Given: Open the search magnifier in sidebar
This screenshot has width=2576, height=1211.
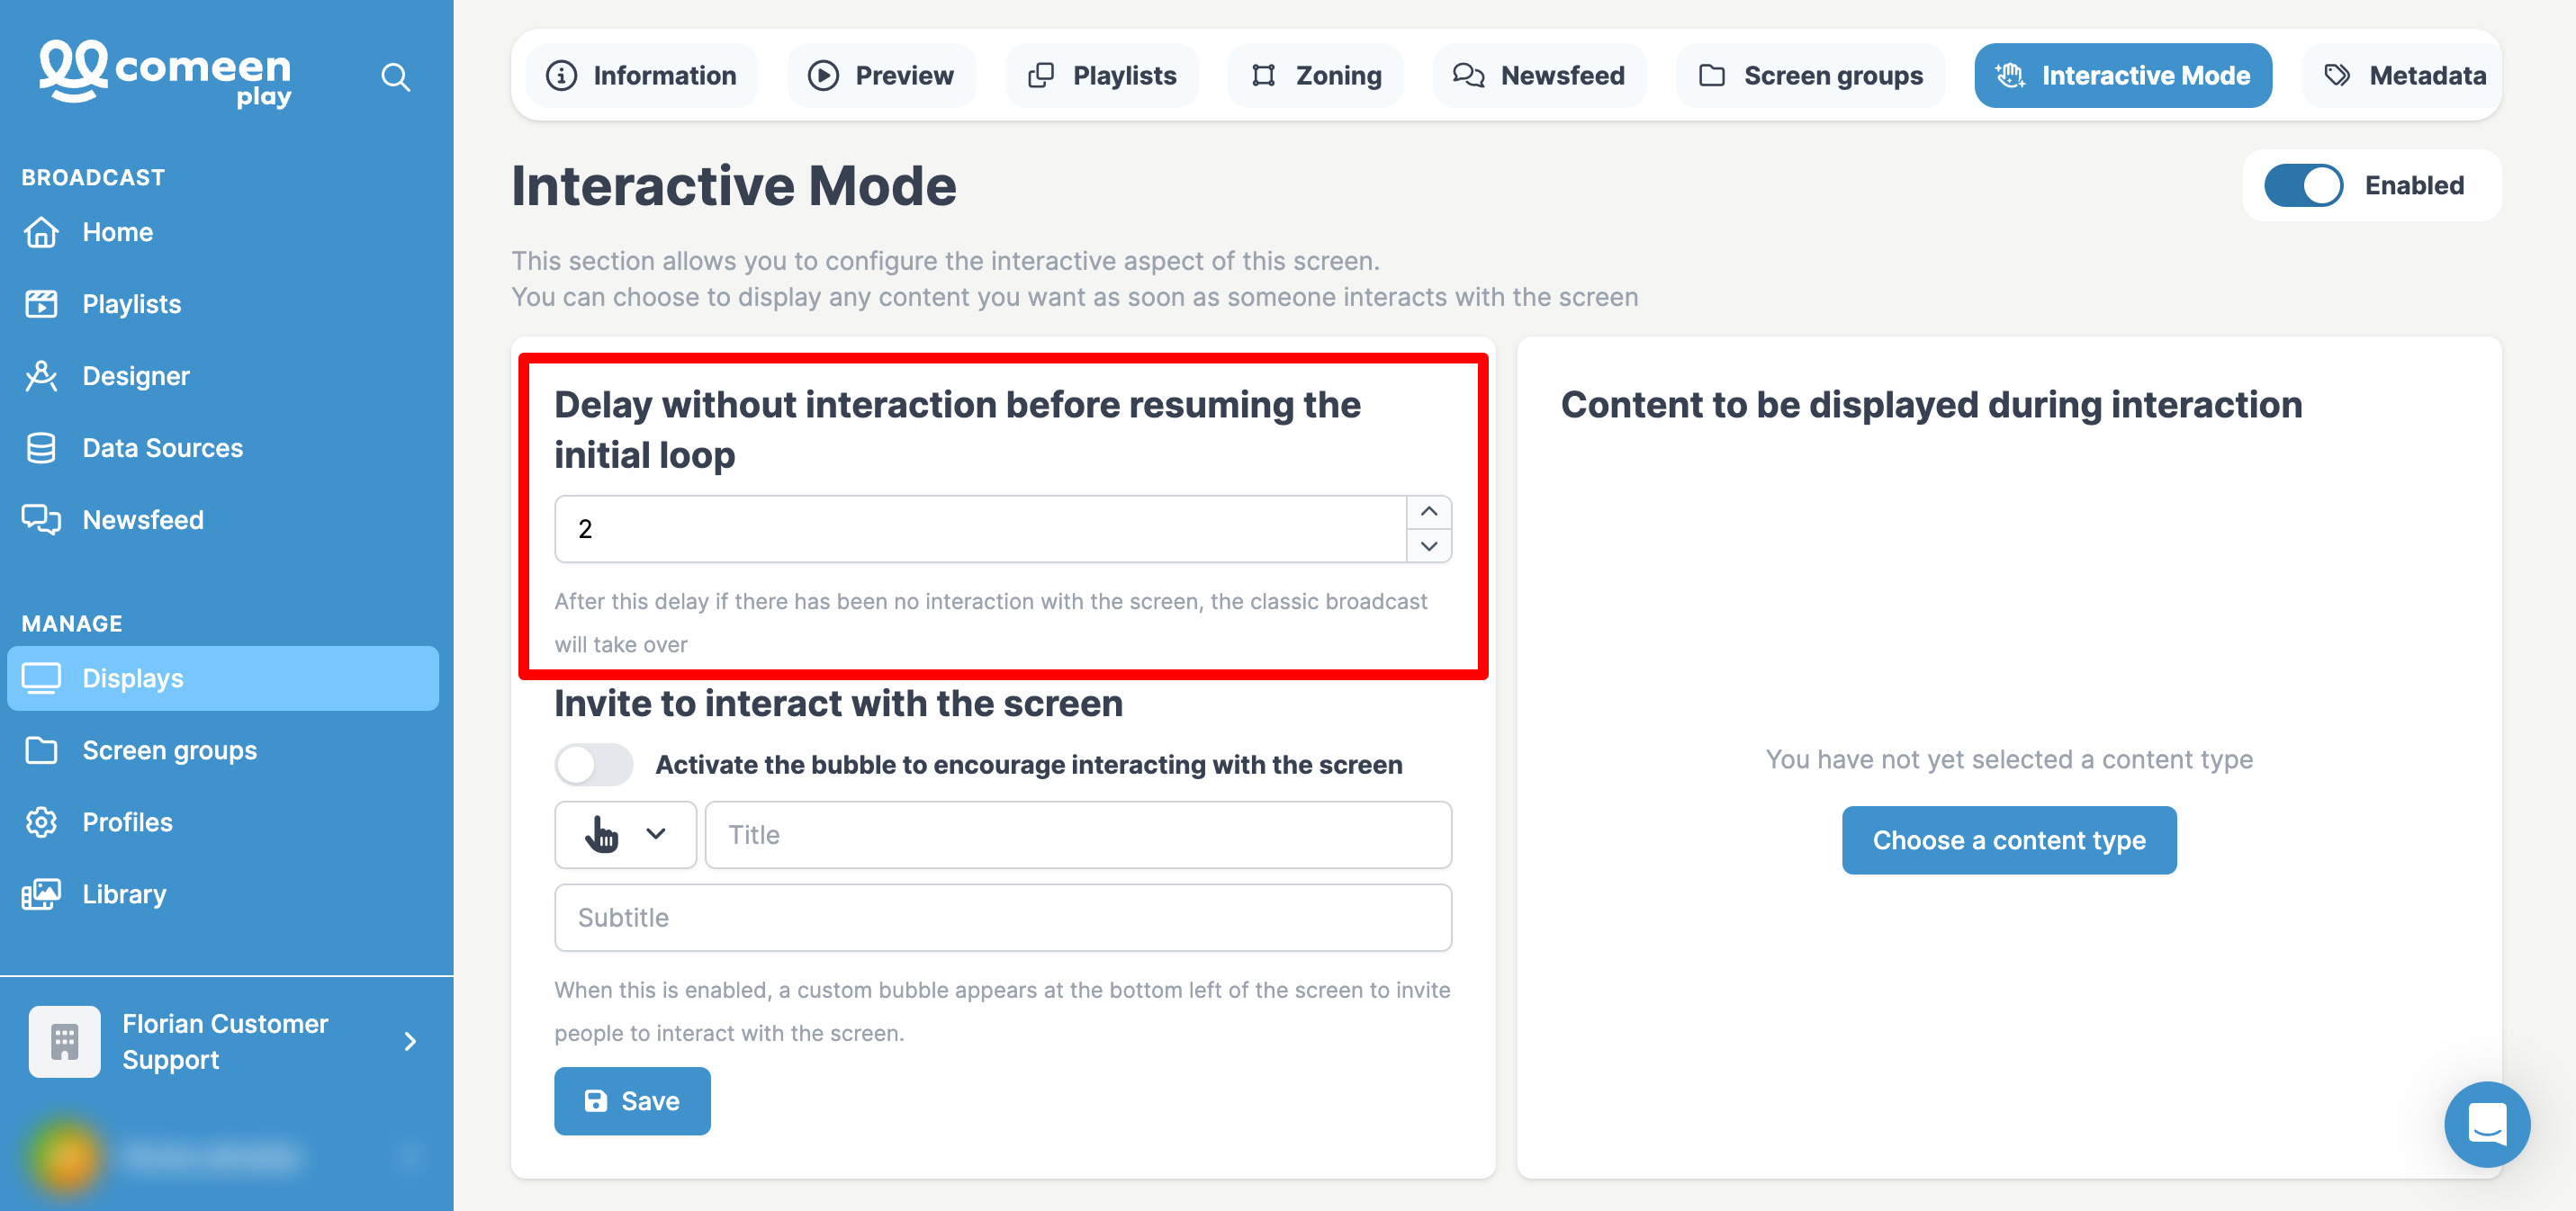Looking at the screenshot, I should (x=396, y=77).
